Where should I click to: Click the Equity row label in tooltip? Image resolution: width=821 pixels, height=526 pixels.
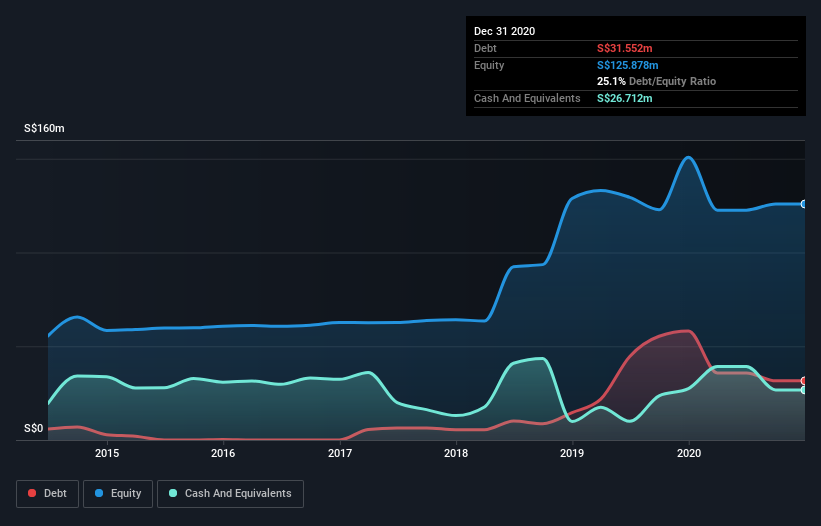[x=489, y=65]
